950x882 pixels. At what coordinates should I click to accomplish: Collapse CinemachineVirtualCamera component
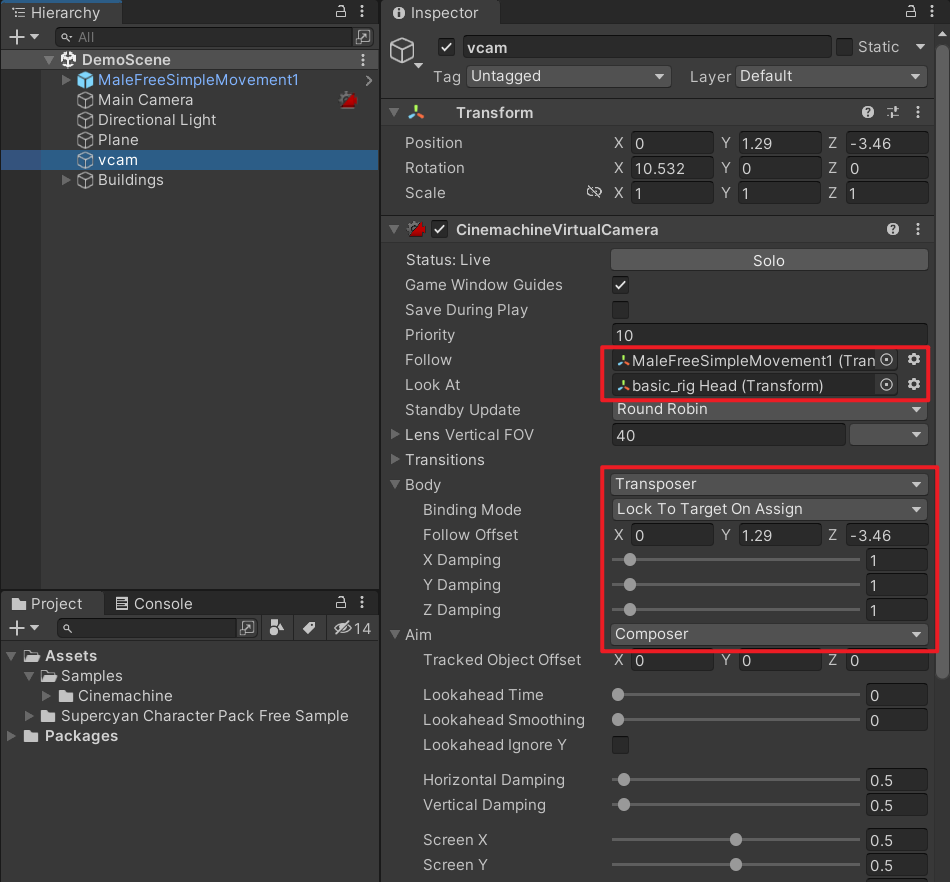394,230
